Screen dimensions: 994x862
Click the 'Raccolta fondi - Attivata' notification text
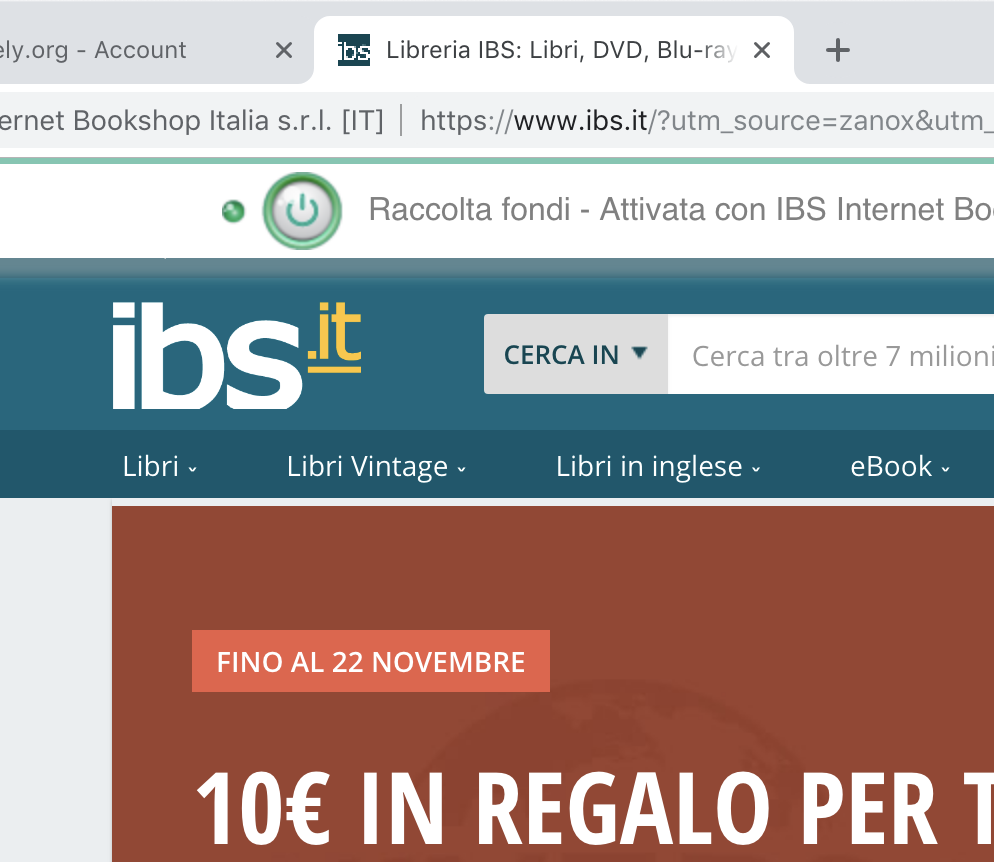tap(681, 210)
